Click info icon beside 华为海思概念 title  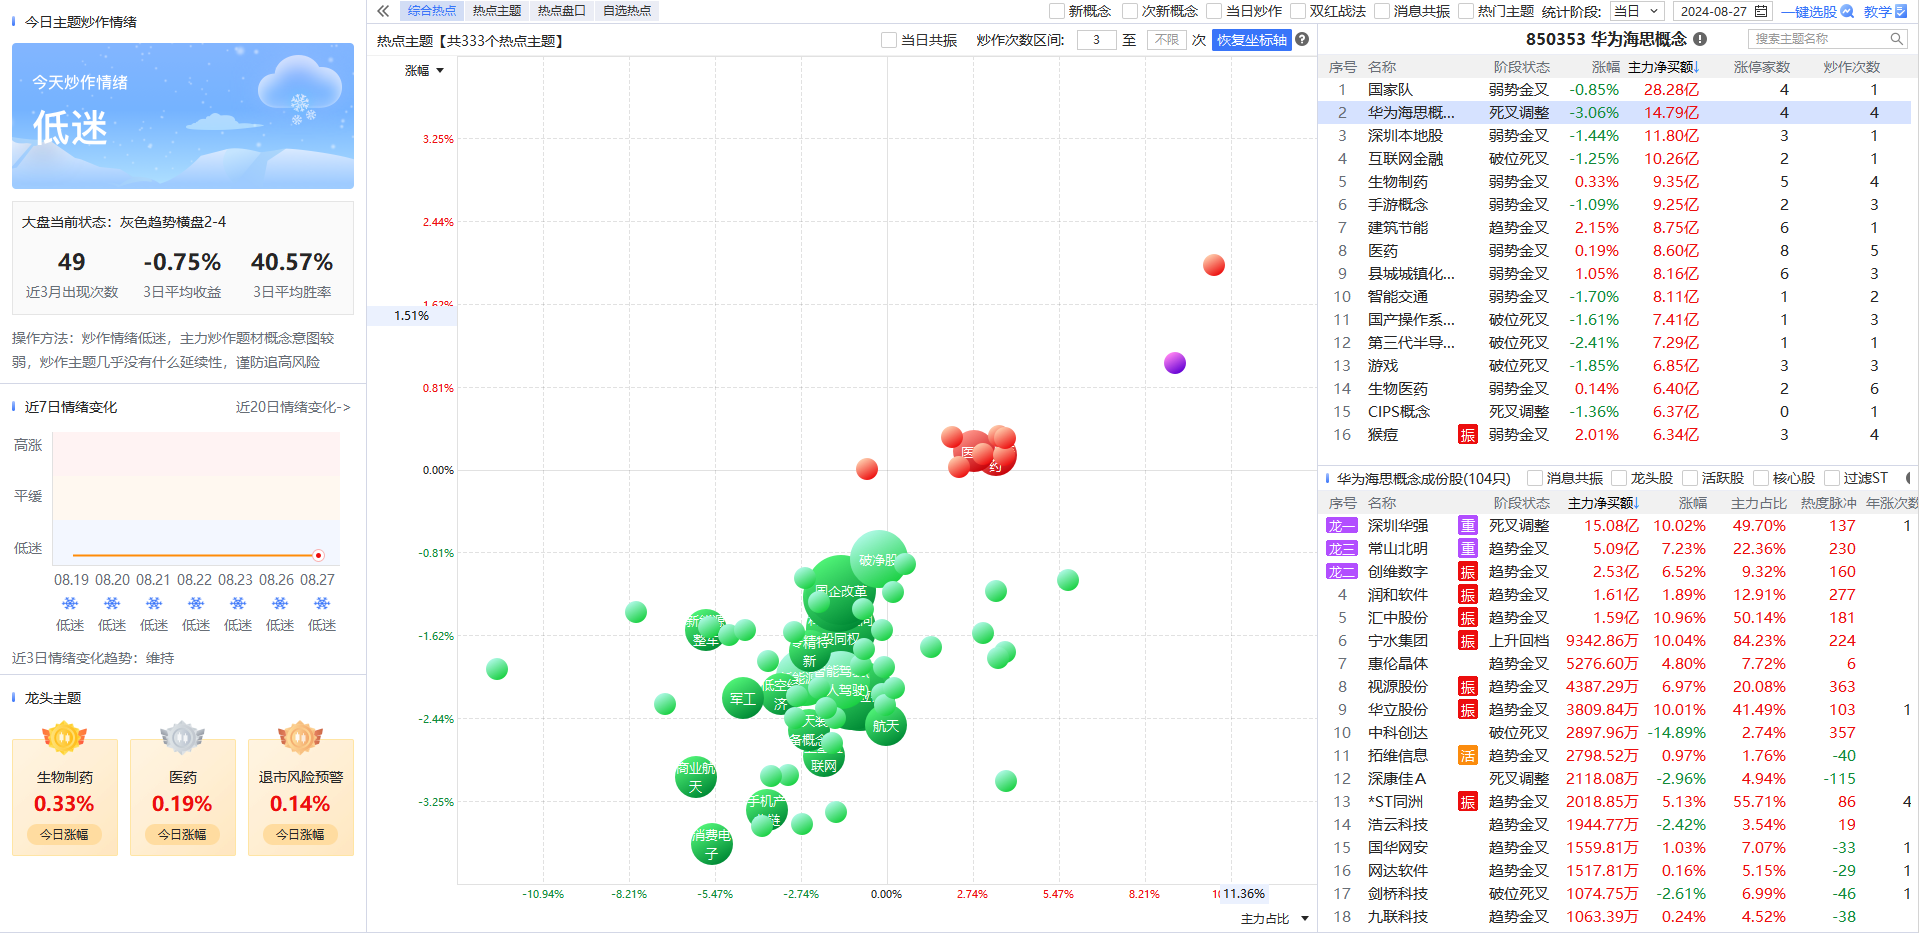1700,39
